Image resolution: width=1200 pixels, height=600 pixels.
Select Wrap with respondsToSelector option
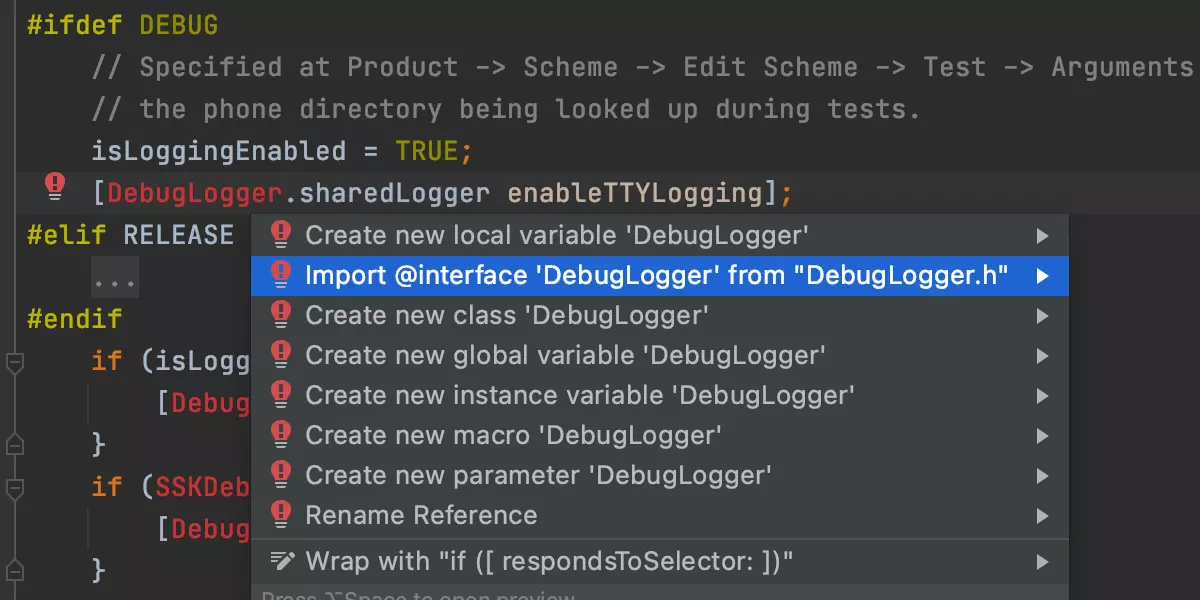(549, 561)
